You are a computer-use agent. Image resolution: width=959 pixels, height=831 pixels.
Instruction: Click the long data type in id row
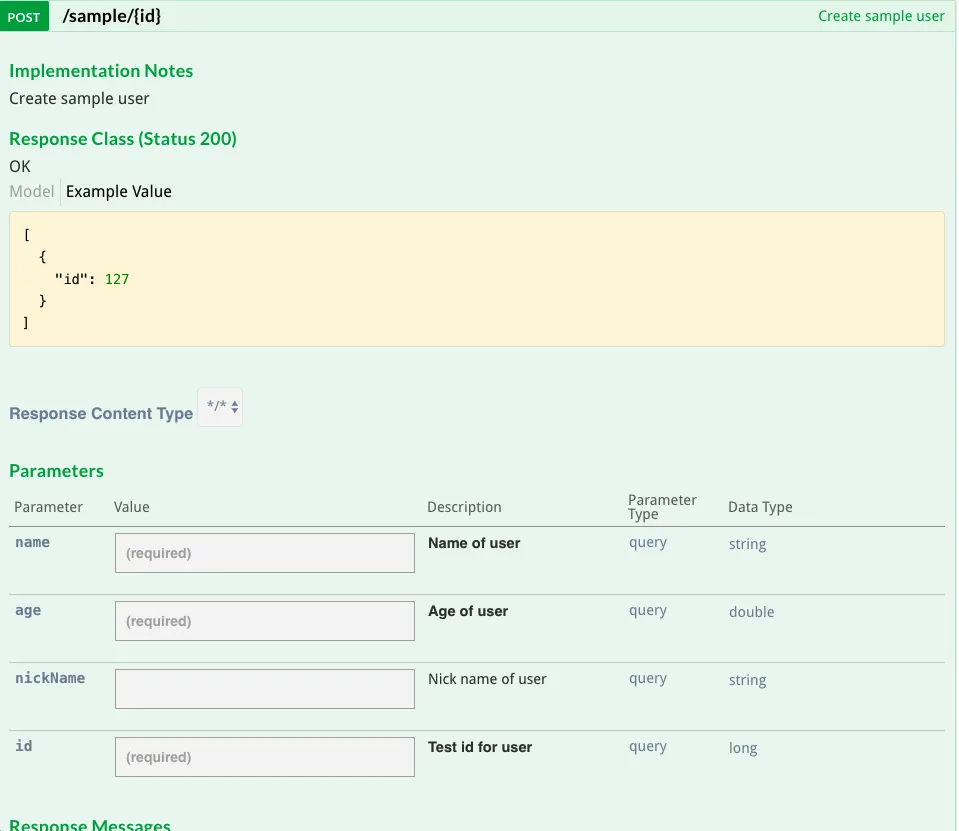pyautogui.click(x=742, y=748)
